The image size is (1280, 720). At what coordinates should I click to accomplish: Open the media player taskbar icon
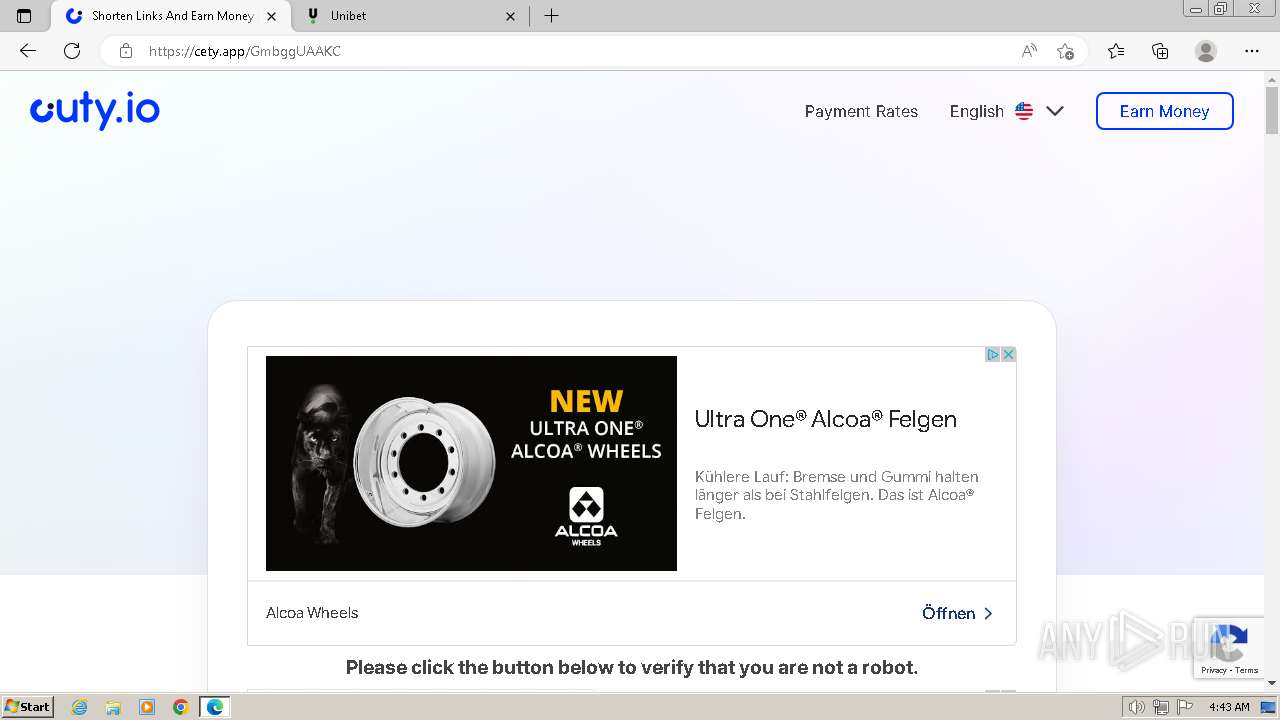[x=147, y=707]
